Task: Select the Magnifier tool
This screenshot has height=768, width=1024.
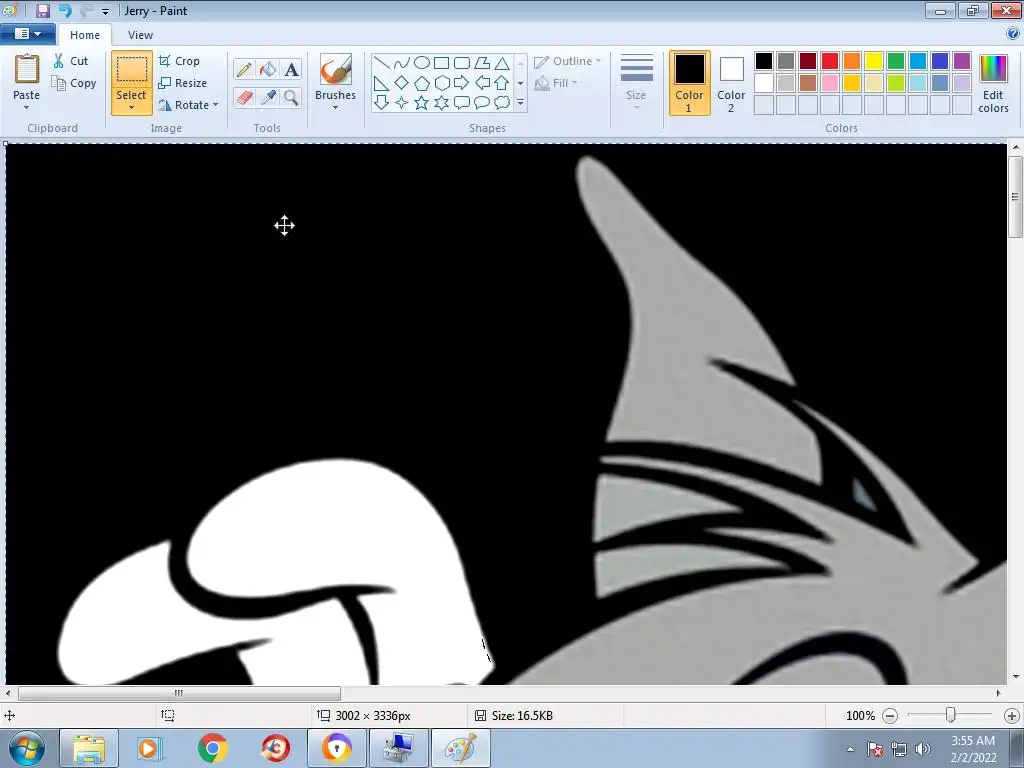Action: pyautogui.click(x=291, y=97)
